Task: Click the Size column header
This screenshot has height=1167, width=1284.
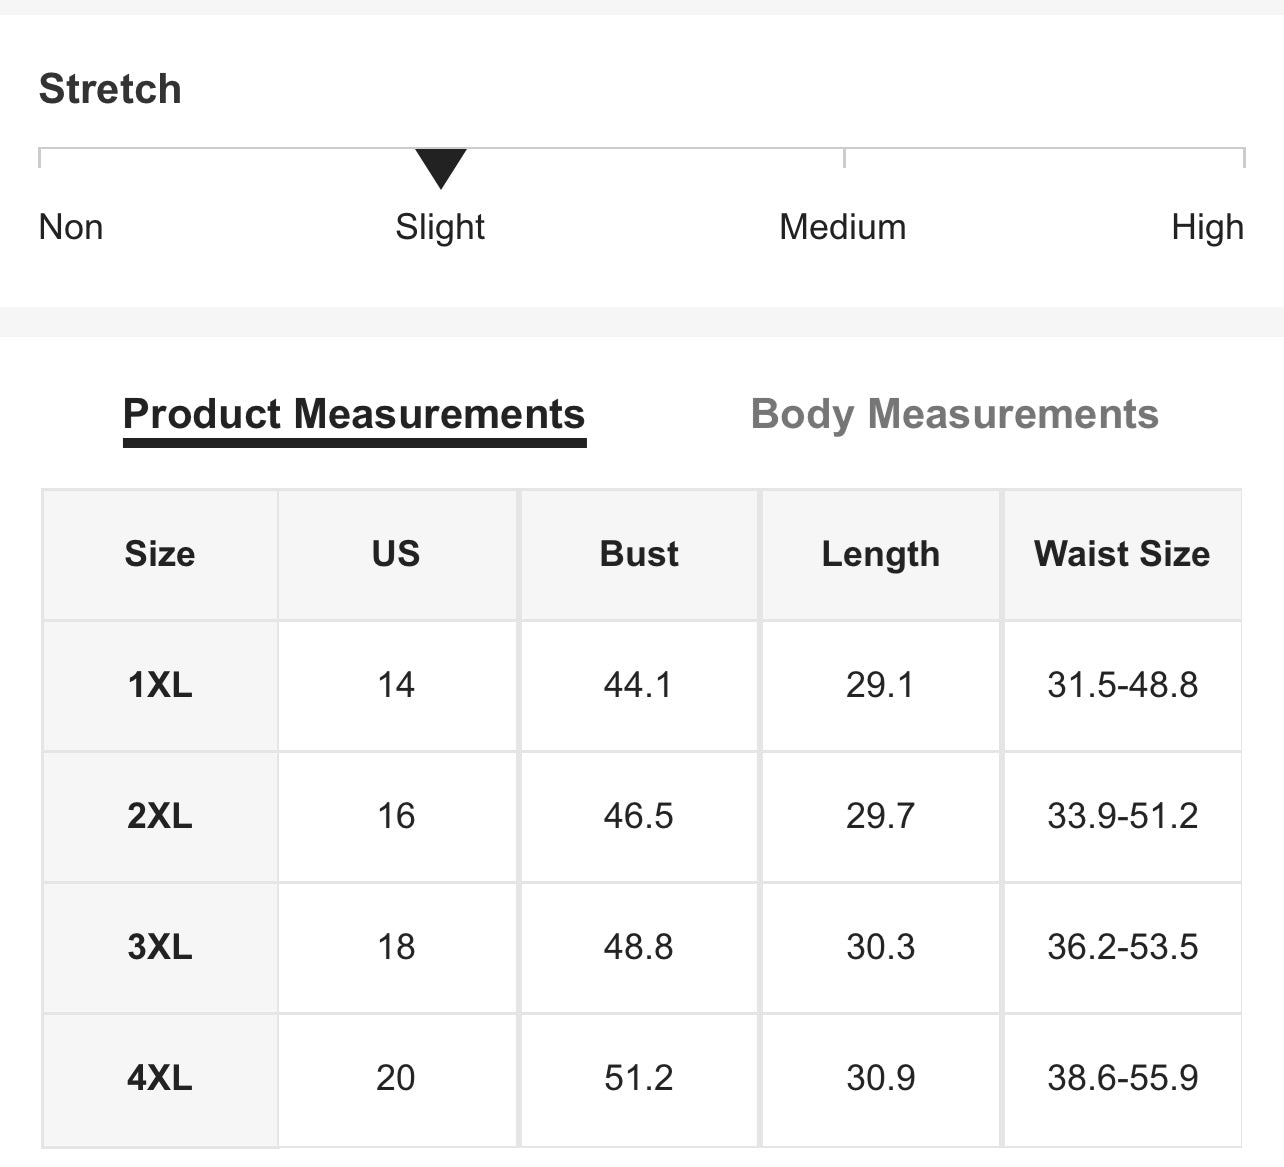Action: coord(160,554)
